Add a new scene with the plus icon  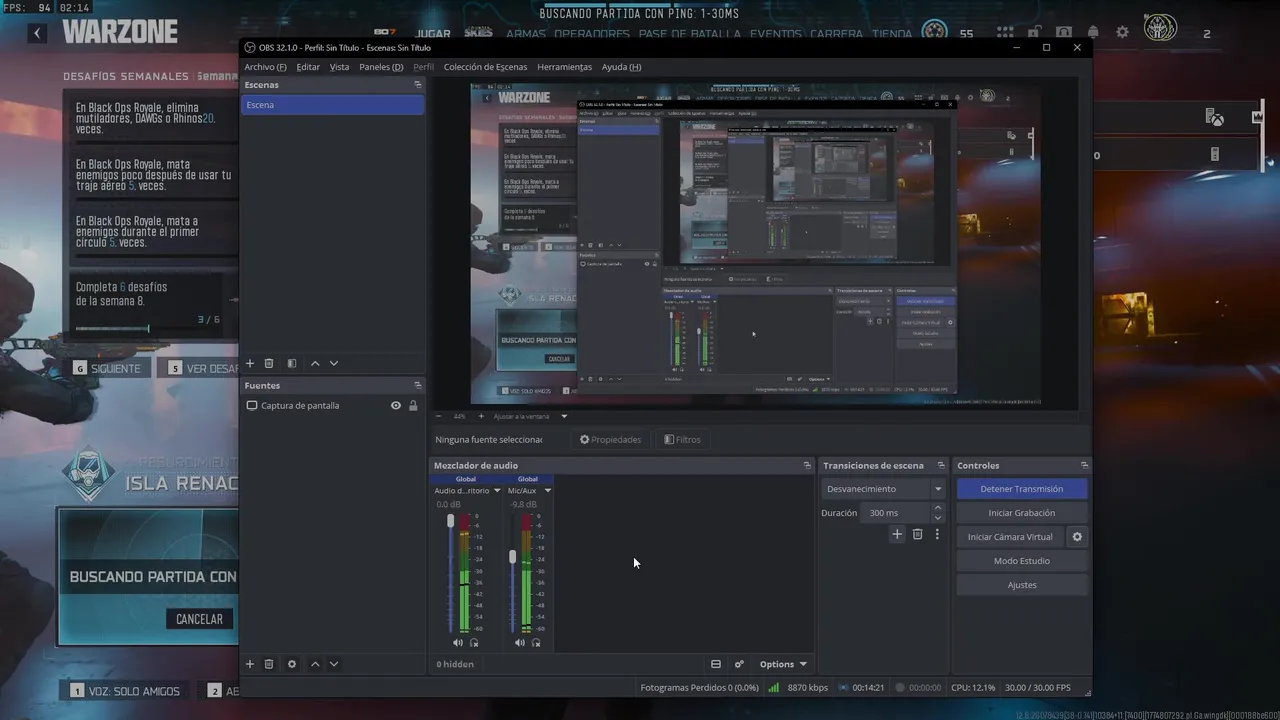(x=250, y=364)
